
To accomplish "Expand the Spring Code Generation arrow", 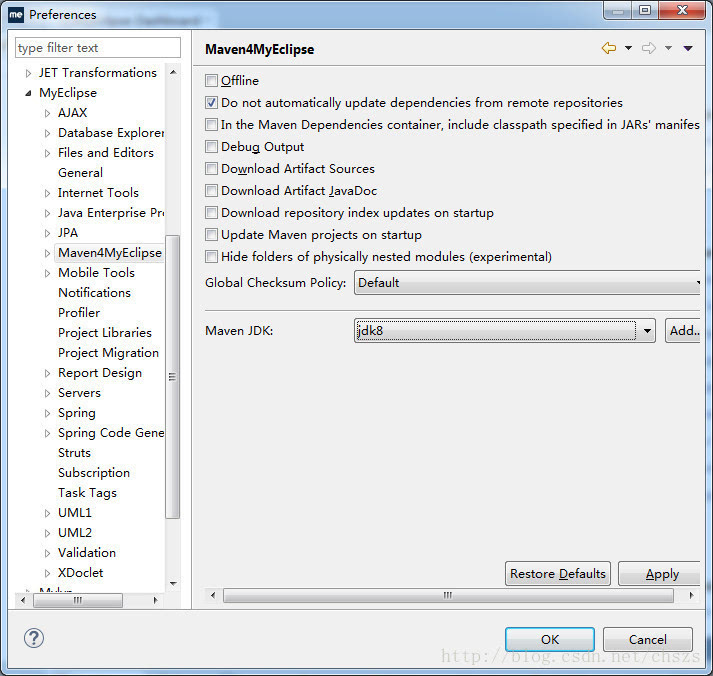I will pyautogui.click(x=47, y=433).
